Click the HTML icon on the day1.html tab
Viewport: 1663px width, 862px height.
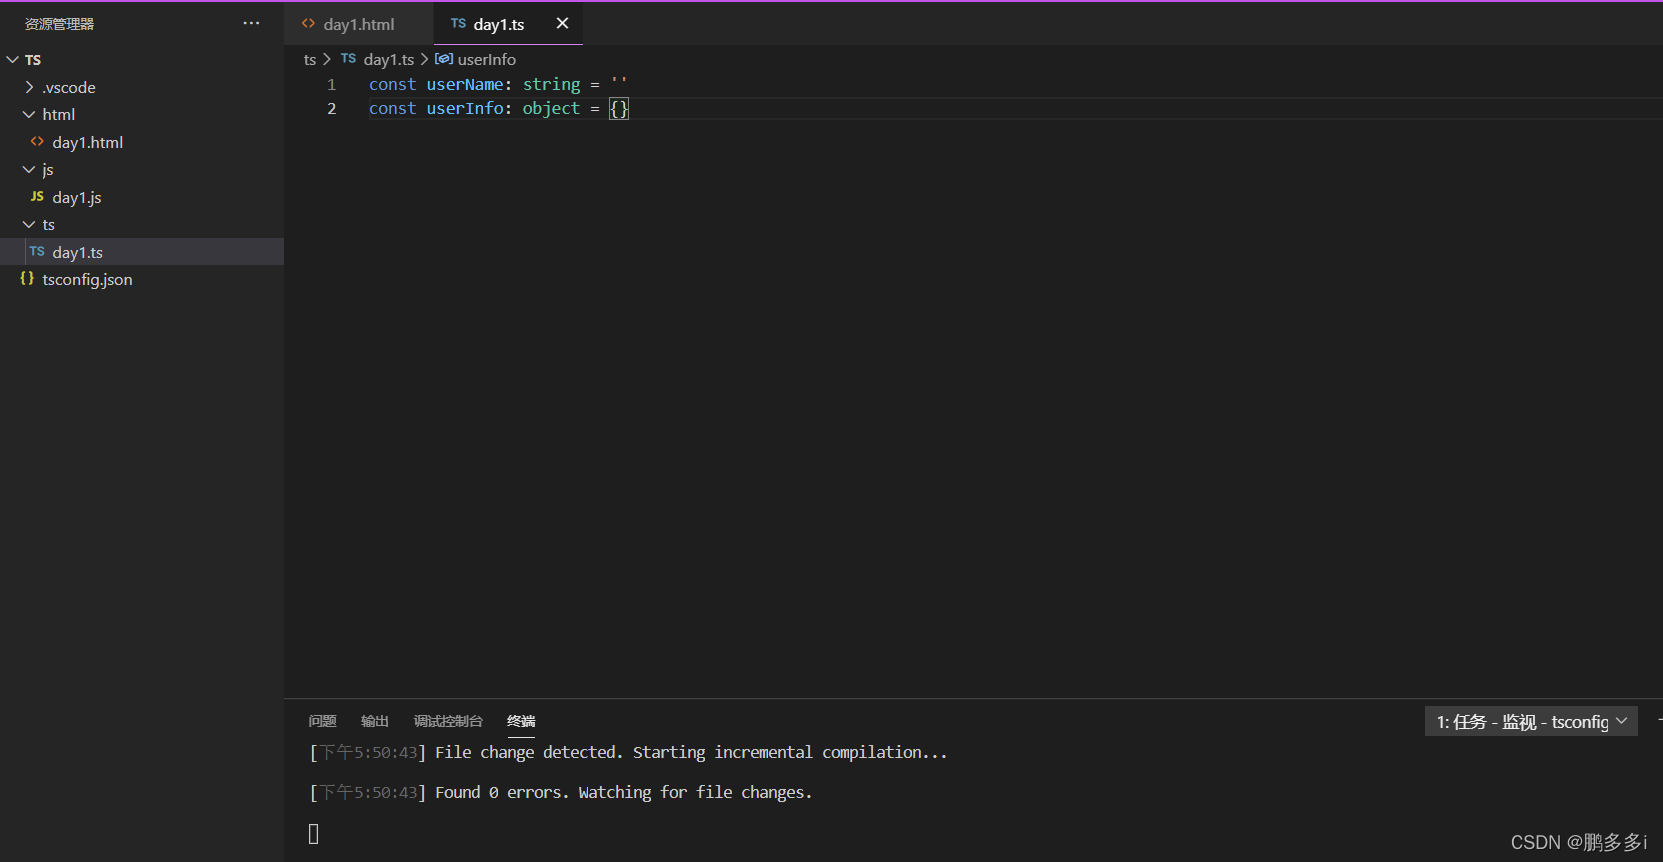(309, 24)
